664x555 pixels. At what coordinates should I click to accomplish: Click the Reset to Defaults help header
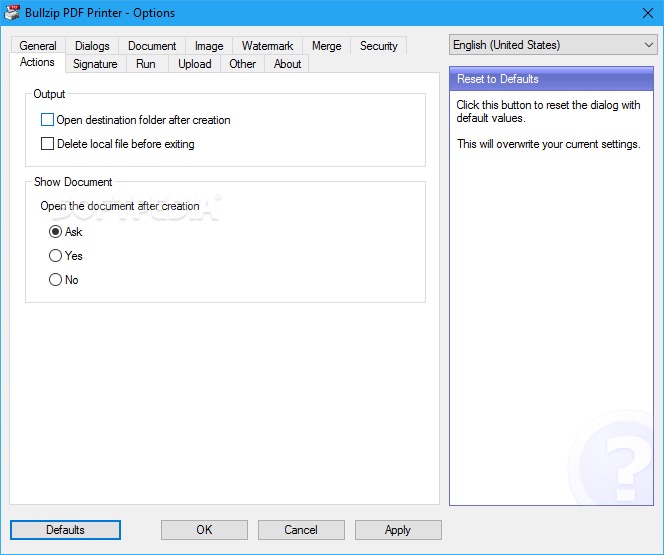551,79
